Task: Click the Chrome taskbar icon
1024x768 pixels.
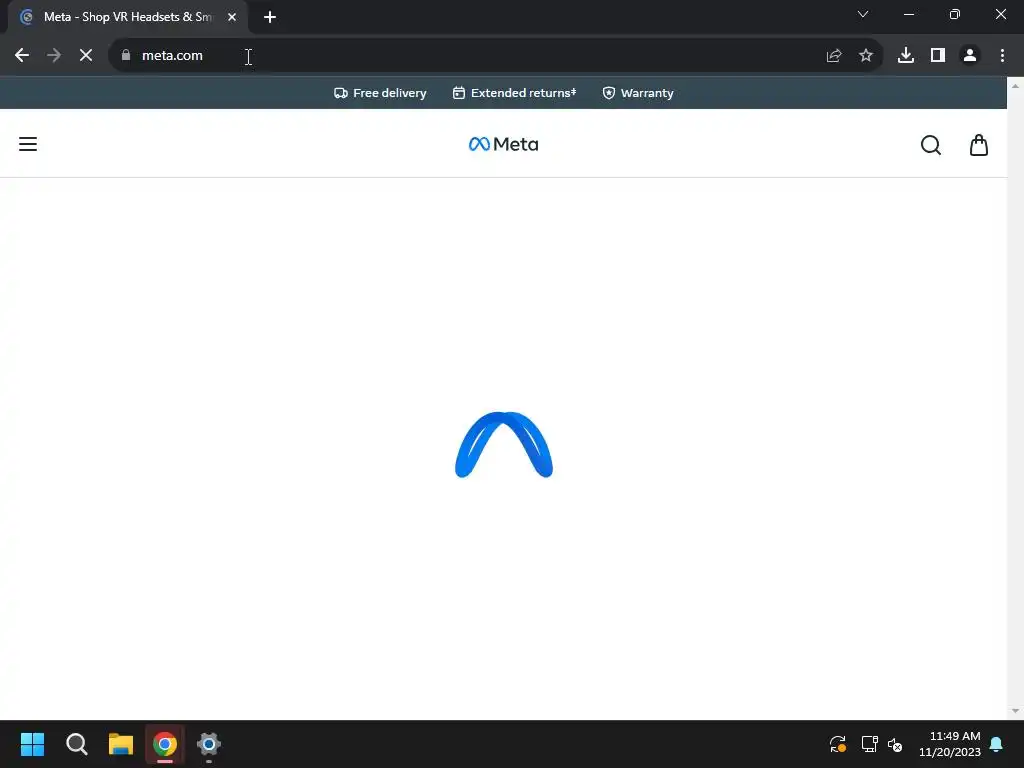Action: pyautogui.click(x=165, y=744)
